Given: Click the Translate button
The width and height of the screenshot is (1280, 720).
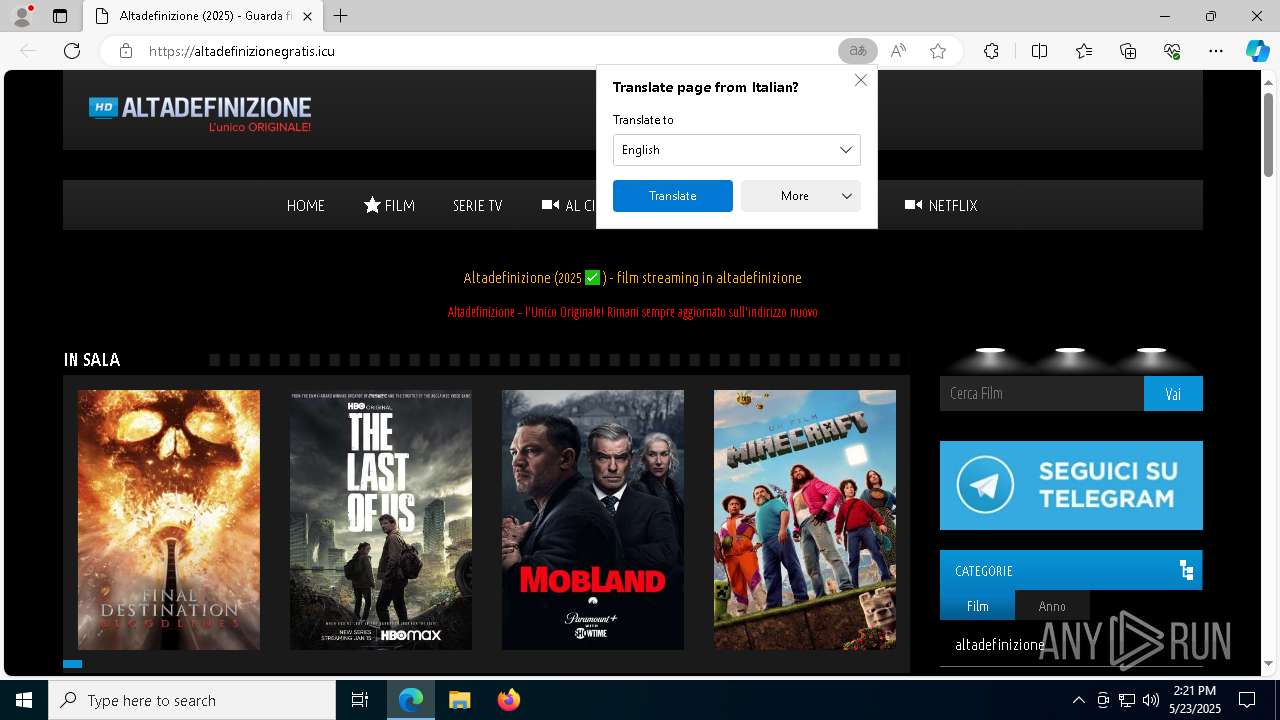Looking at the screenshot, I should click(x=673, y=196).
